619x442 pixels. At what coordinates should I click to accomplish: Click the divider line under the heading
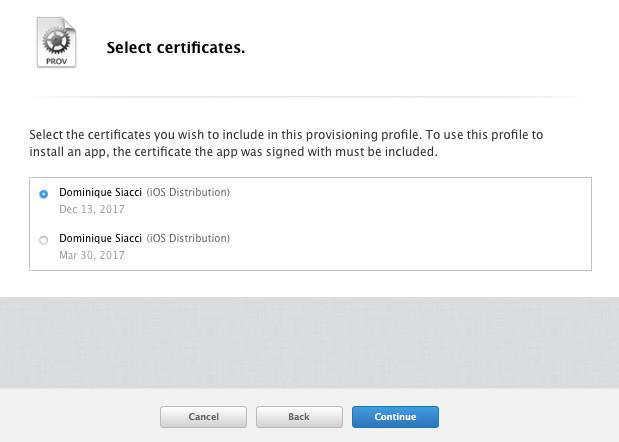(309, 97)
